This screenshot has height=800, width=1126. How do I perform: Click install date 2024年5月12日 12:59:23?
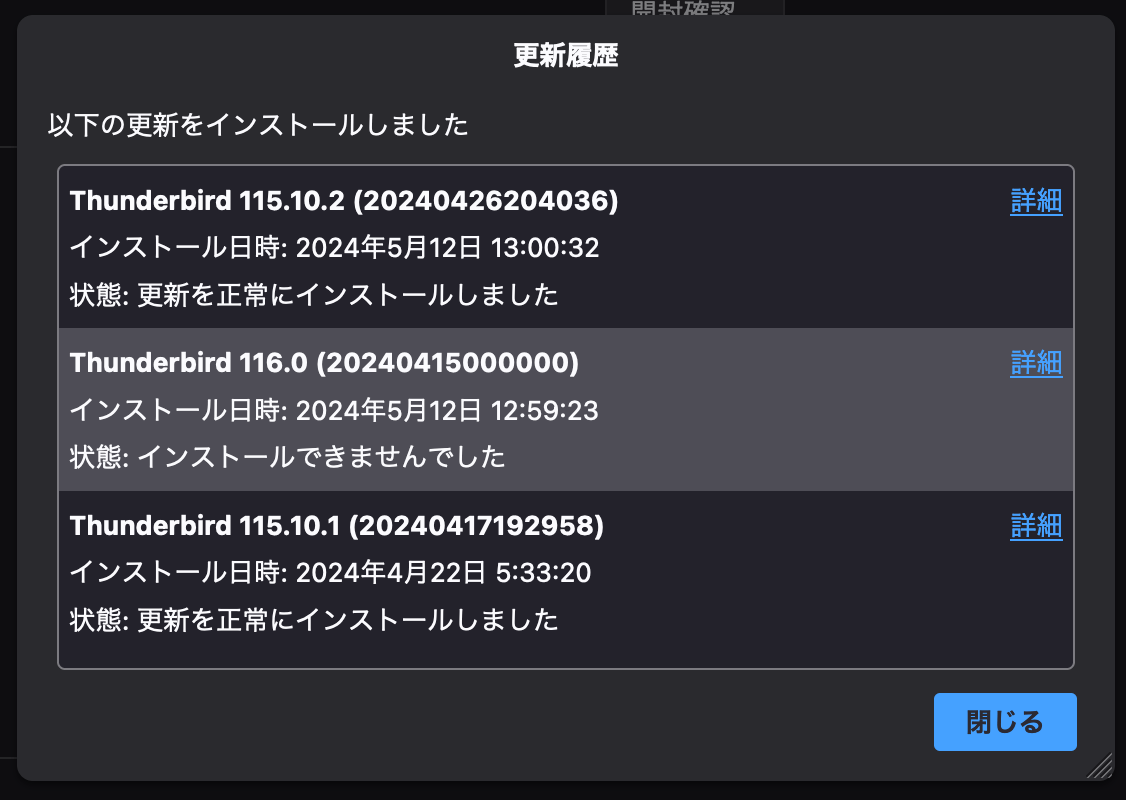pyautogui.click(x=334, y=410)
